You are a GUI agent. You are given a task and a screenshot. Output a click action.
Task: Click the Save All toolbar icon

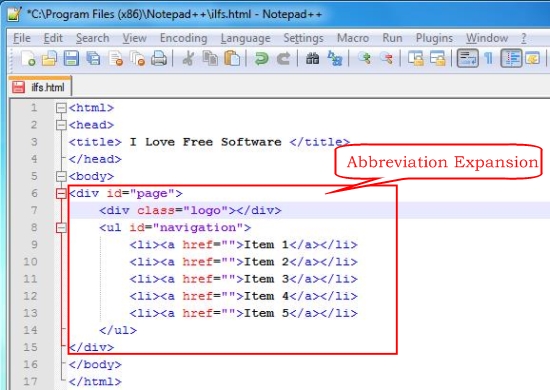point(93,58)
